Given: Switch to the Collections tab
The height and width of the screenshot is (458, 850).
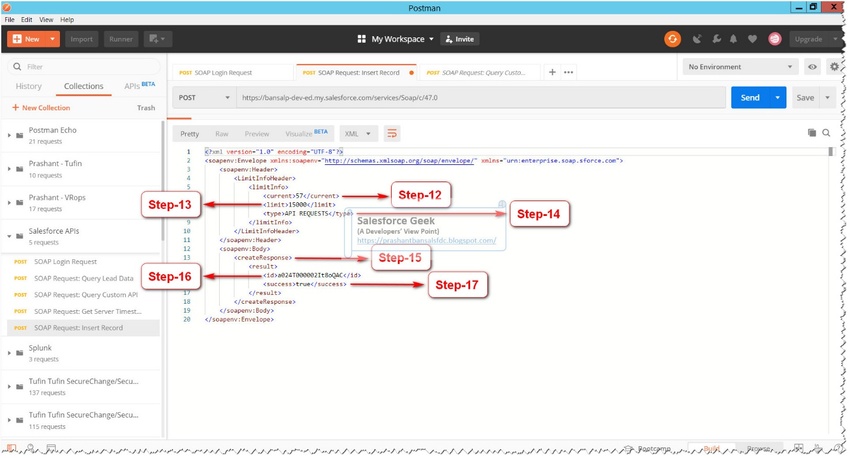Looking at the screenshot, I should click(83, 86).
